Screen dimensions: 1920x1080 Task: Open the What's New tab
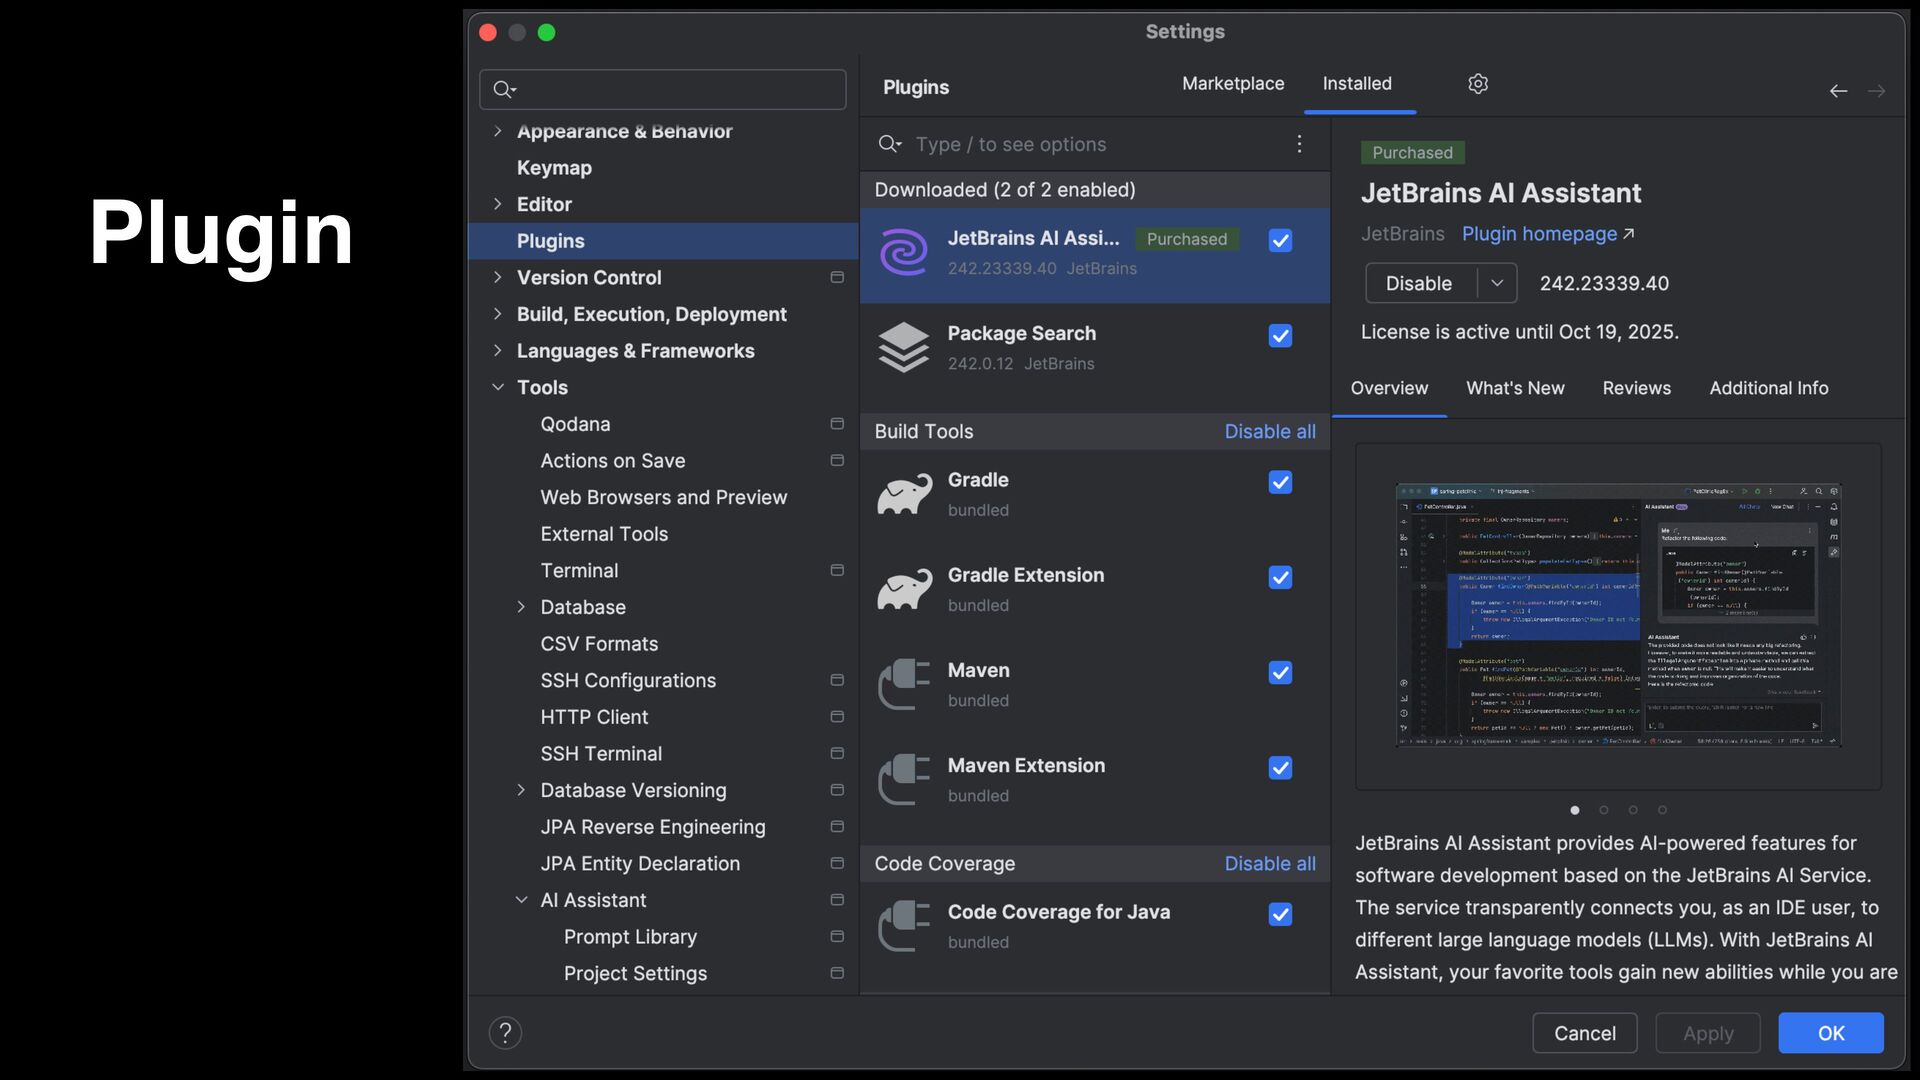(x=1515, y=388)
